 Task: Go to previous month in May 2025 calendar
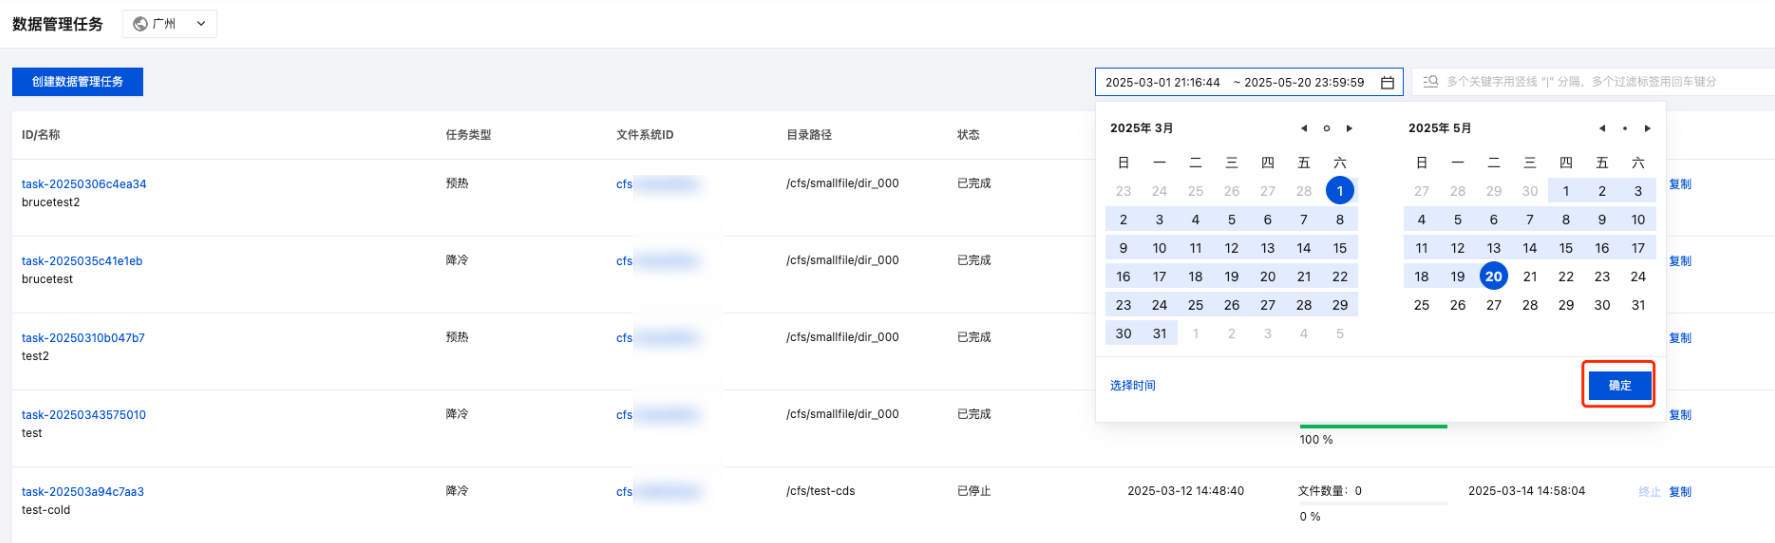pyautogui.click(x=1601, y=128)
